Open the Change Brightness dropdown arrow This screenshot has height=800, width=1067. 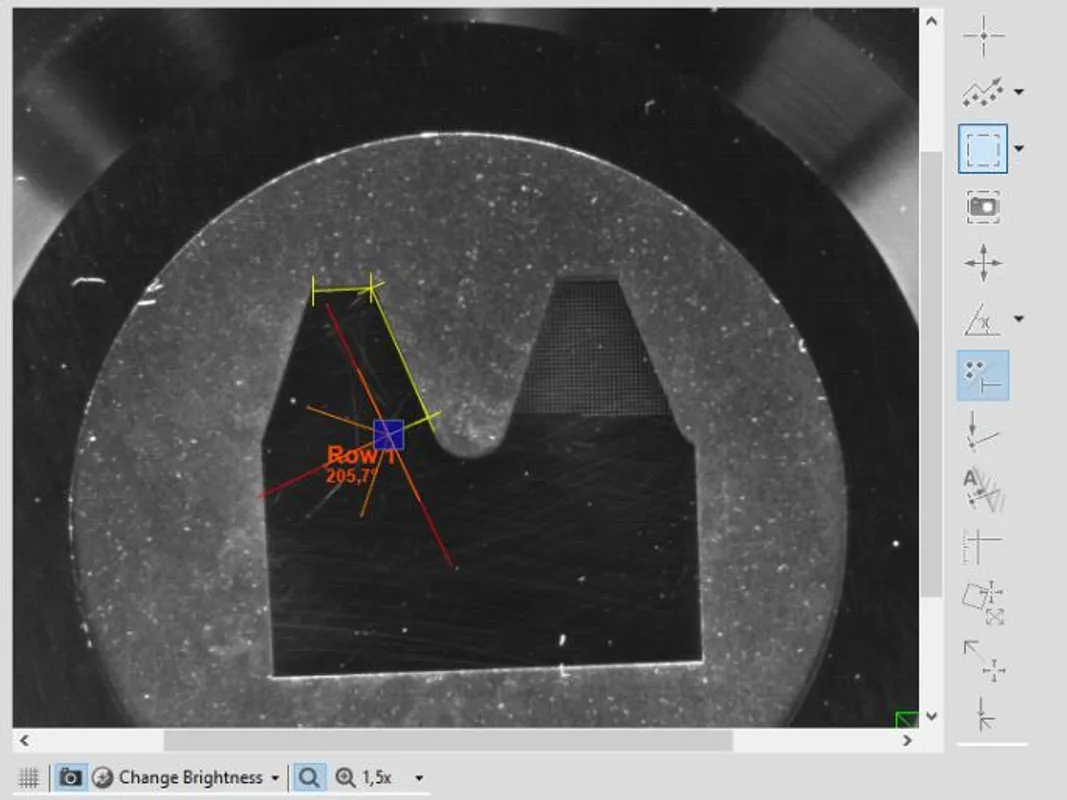tap(275, 778)
